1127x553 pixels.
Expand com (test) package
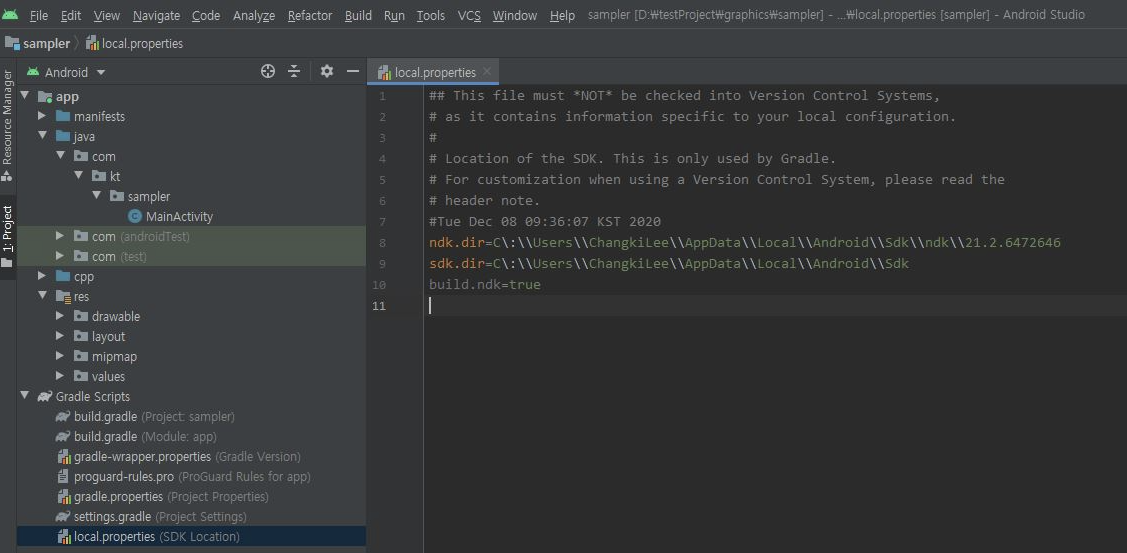60,256
